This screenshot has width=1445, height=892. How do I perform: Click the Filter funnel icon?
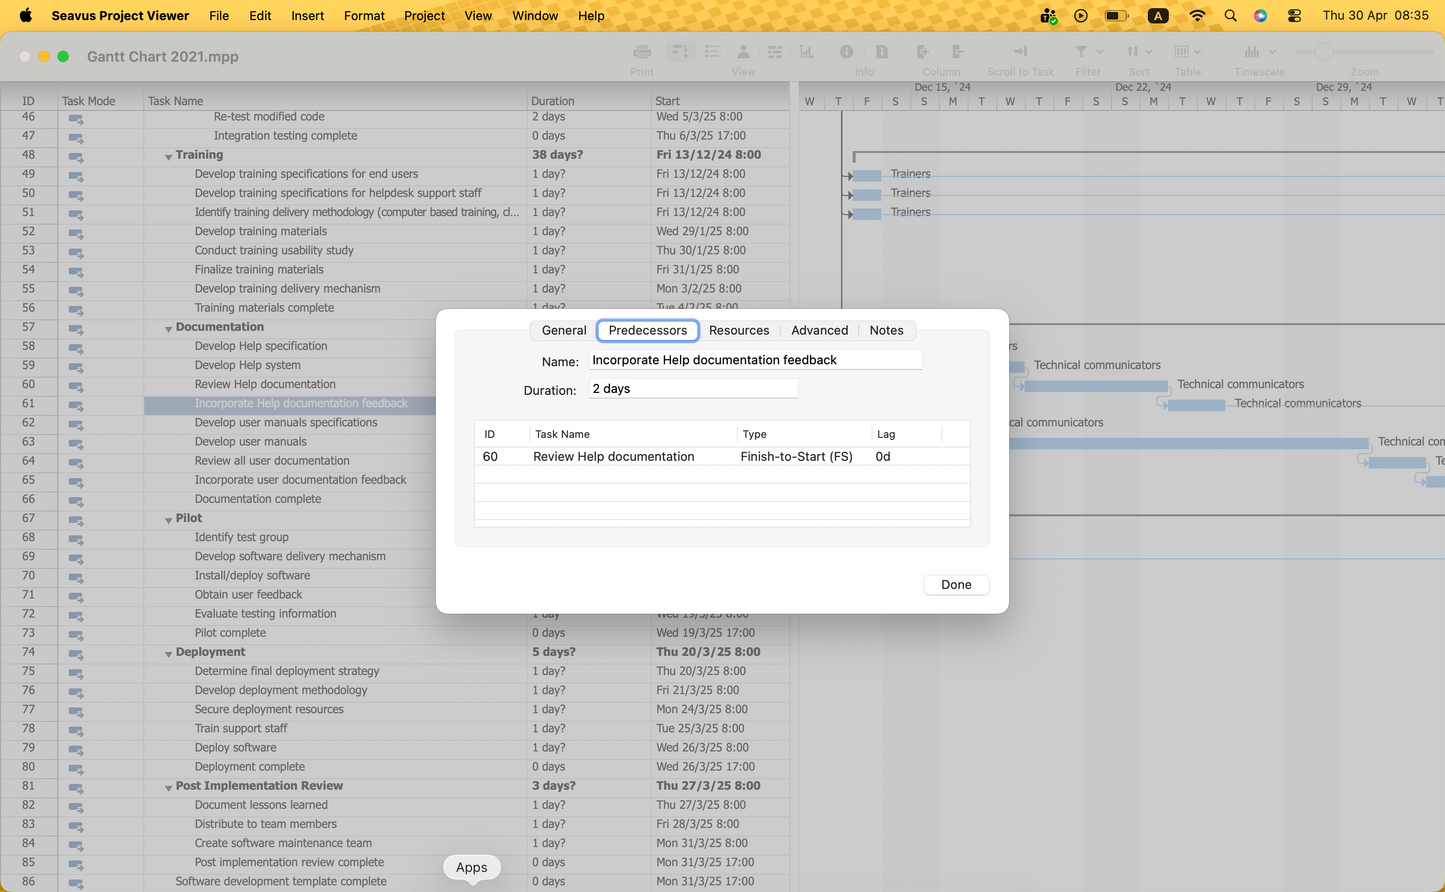(1081, 52)
